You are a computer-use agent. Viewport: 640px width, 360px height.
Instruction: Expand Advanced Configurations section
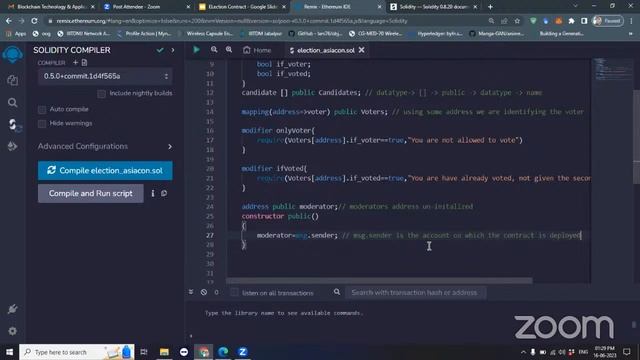click(x=105, y=146)
